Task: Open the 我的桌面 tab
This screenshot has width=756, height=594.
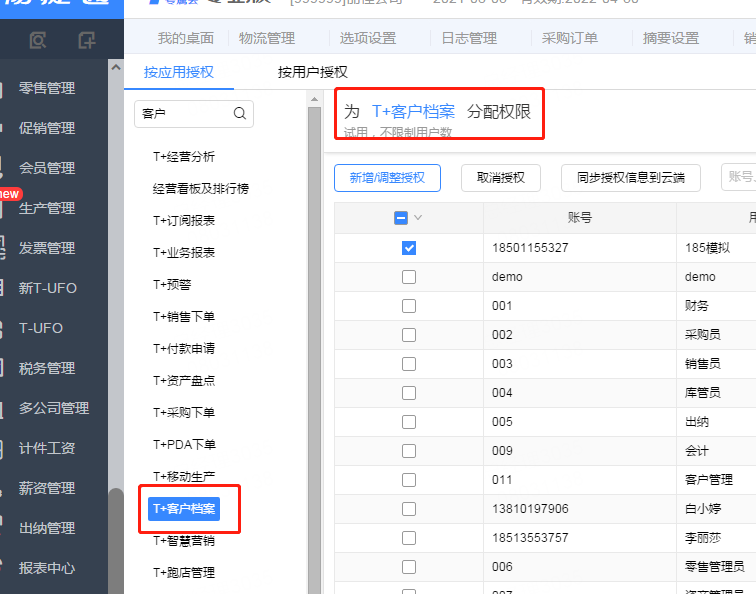Action: pyautogui.click(x=186, y=38)
